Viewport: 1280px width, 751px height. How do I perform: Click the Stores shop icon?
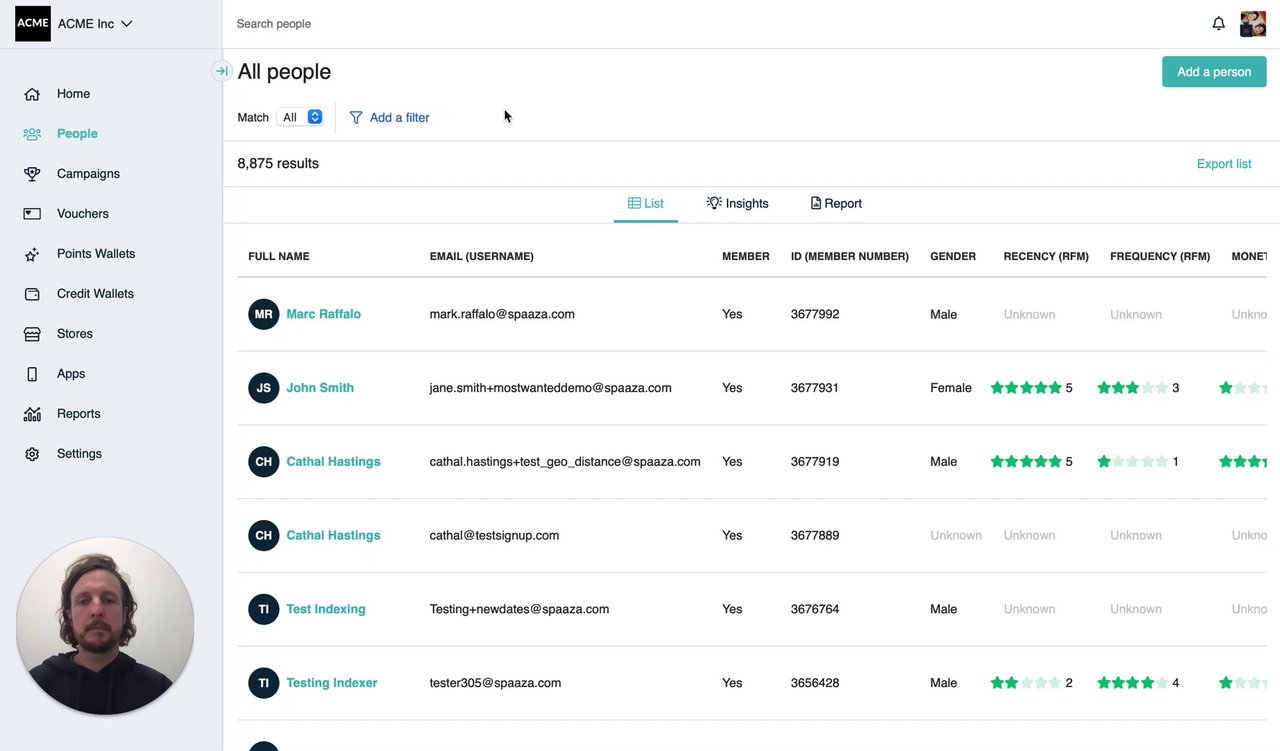[32, 334]
